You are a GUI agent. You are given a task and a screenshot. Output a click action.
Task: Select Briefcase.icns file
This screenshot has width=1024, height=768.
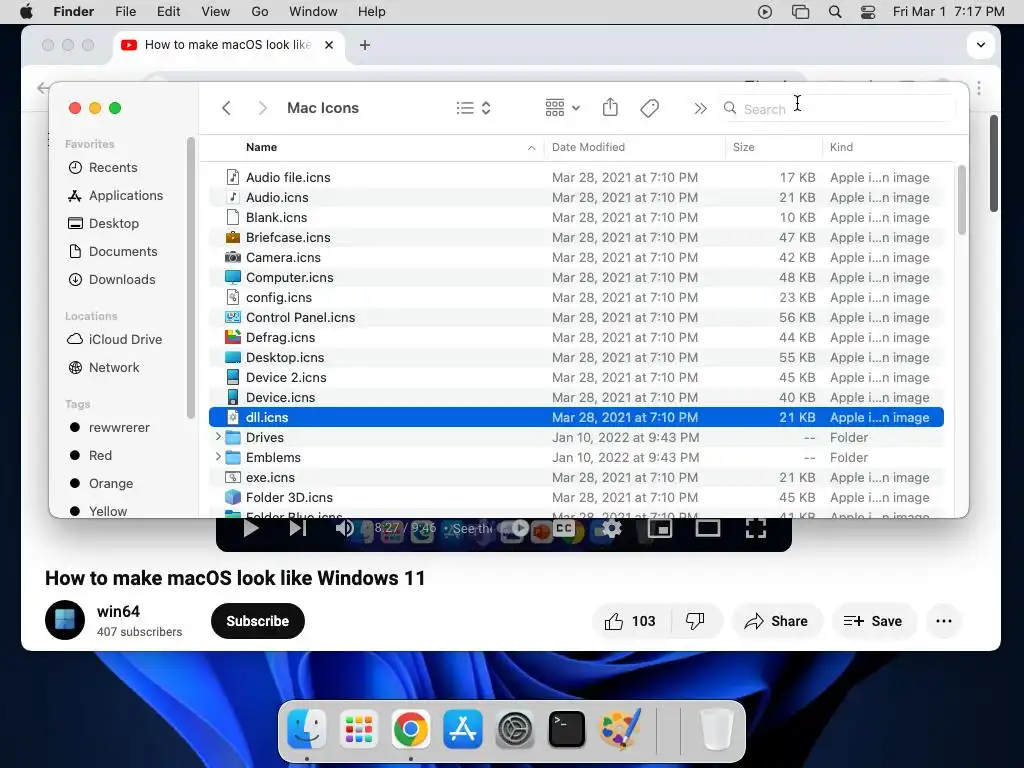tap(576, 238)
